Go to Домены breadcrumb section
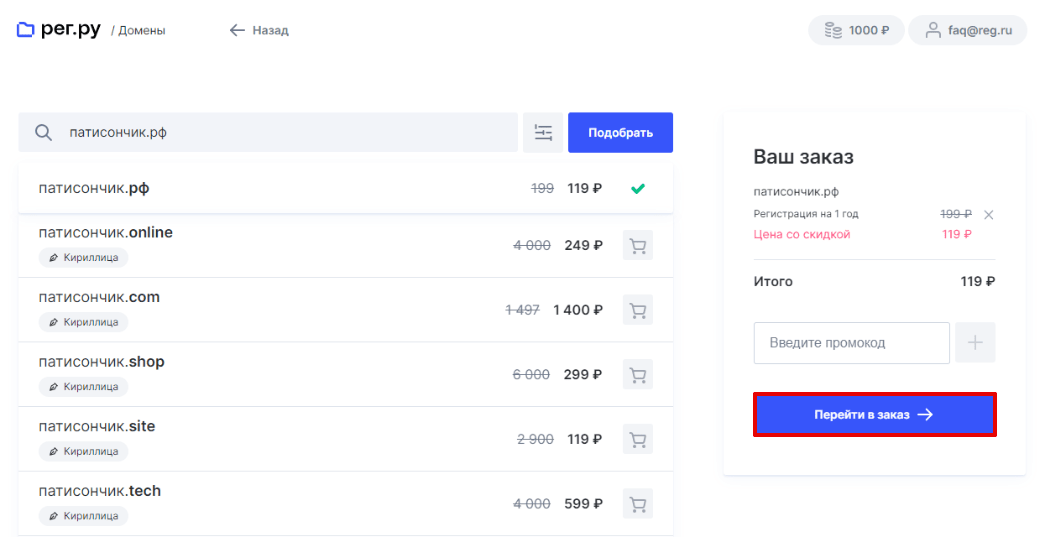The height and width of the screenshot is (537, 1045). pyautogui.click(x=141, y=31)
